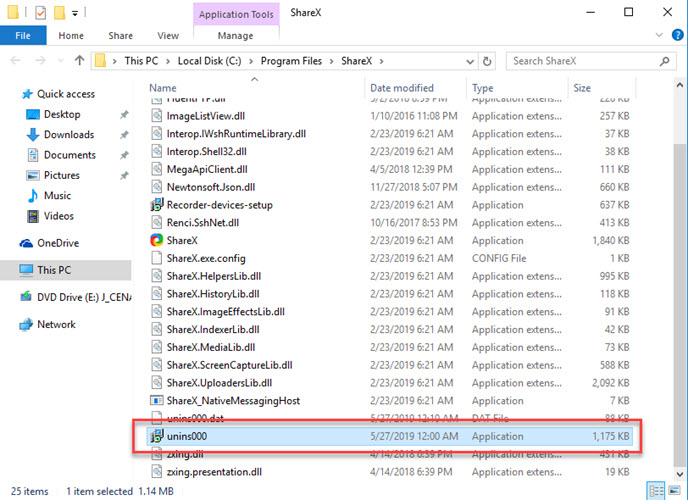Open OneDrive in navigation pane
This screenshot has height=500, width=688.
(49, 243)
